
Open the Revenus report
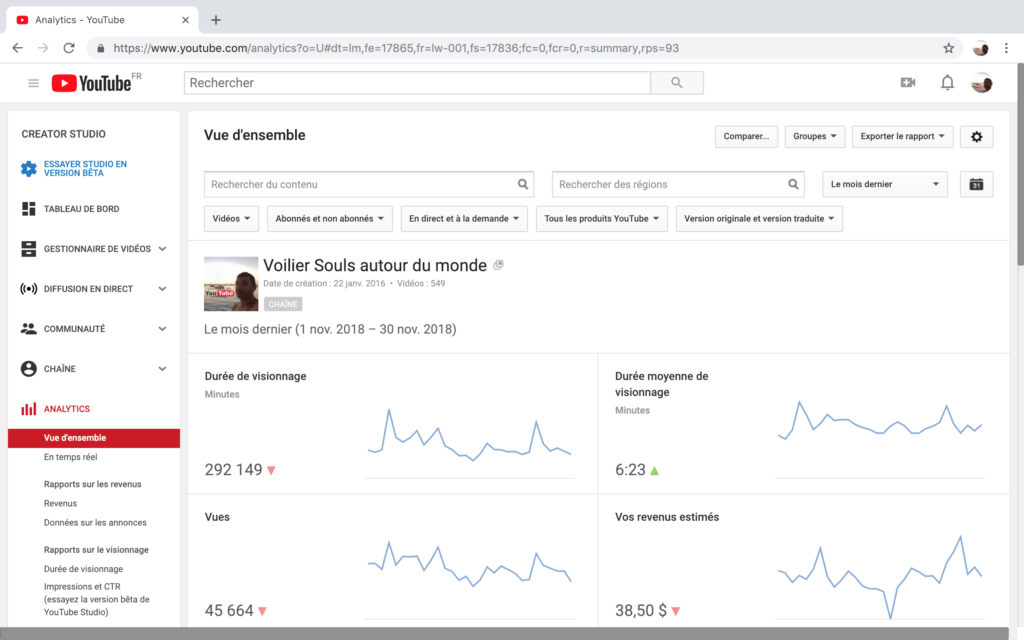[x=60, y=504]
